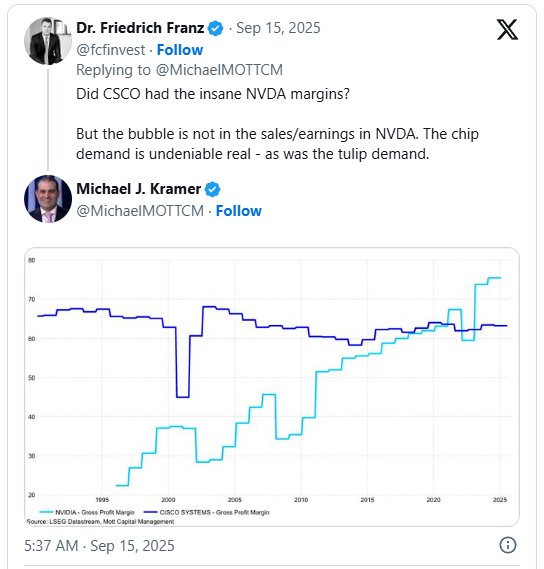Click the chart's LSEG Datastream source caption
Viewport: 544px width, 569px height.
(100, 521)
